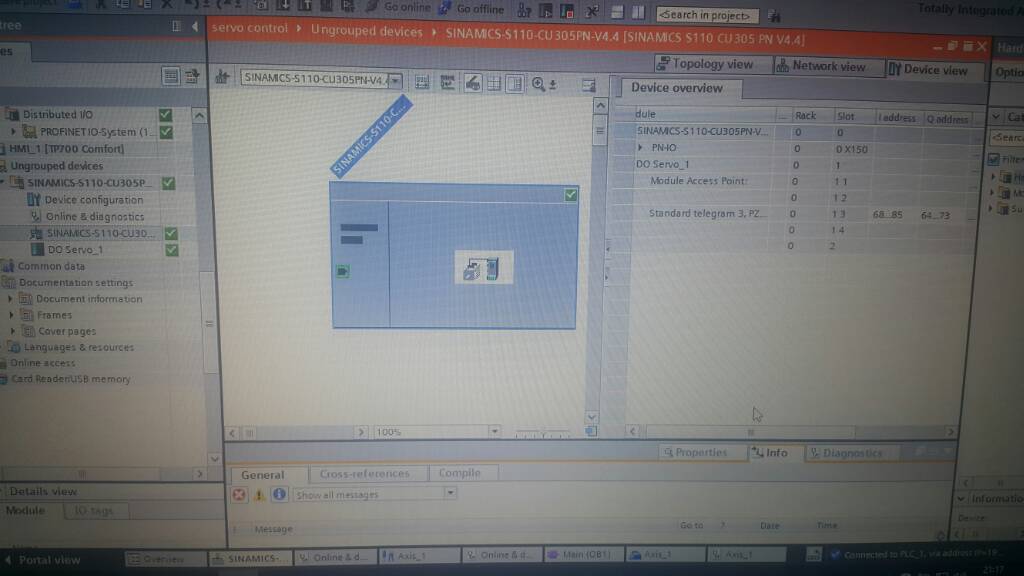Expand the PN-IO row in Device overview
The image size is (1024, 576).
641,148
